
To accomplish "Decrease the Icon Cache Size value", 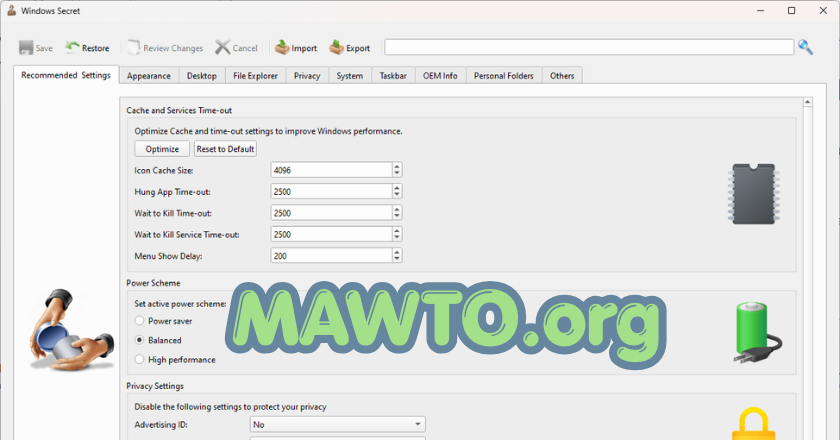I will [397, 174].
